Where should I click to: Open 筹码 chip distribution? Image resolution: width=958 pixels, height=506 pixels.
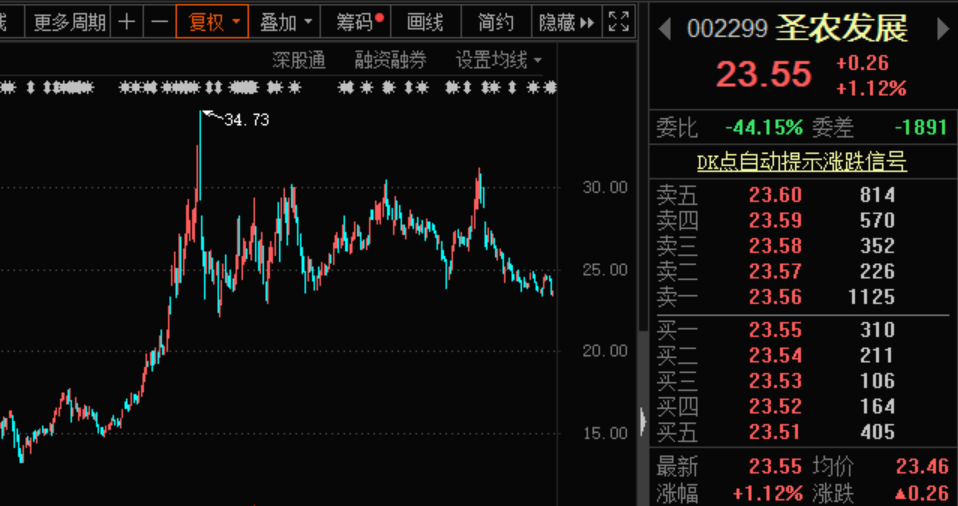click(x=356, y=23)
